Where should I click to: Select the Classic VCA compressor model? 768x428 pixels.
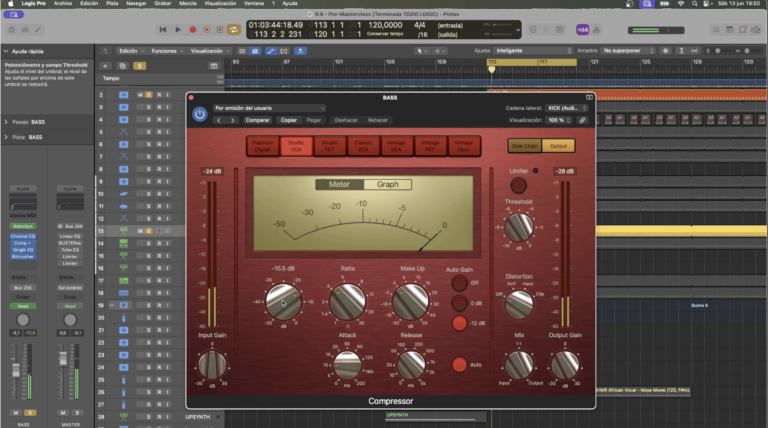(363, 146)
